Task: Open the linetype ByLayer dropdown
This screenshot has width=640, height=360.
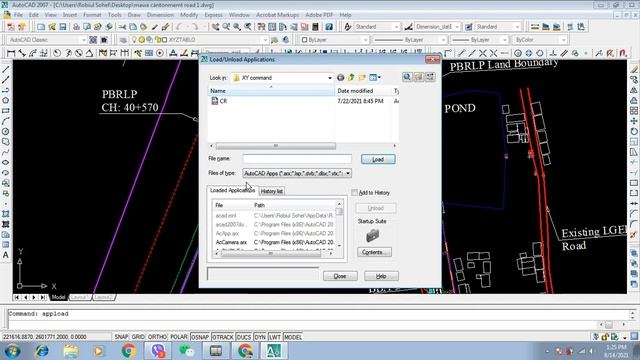Action: click(x=443, y=40)
